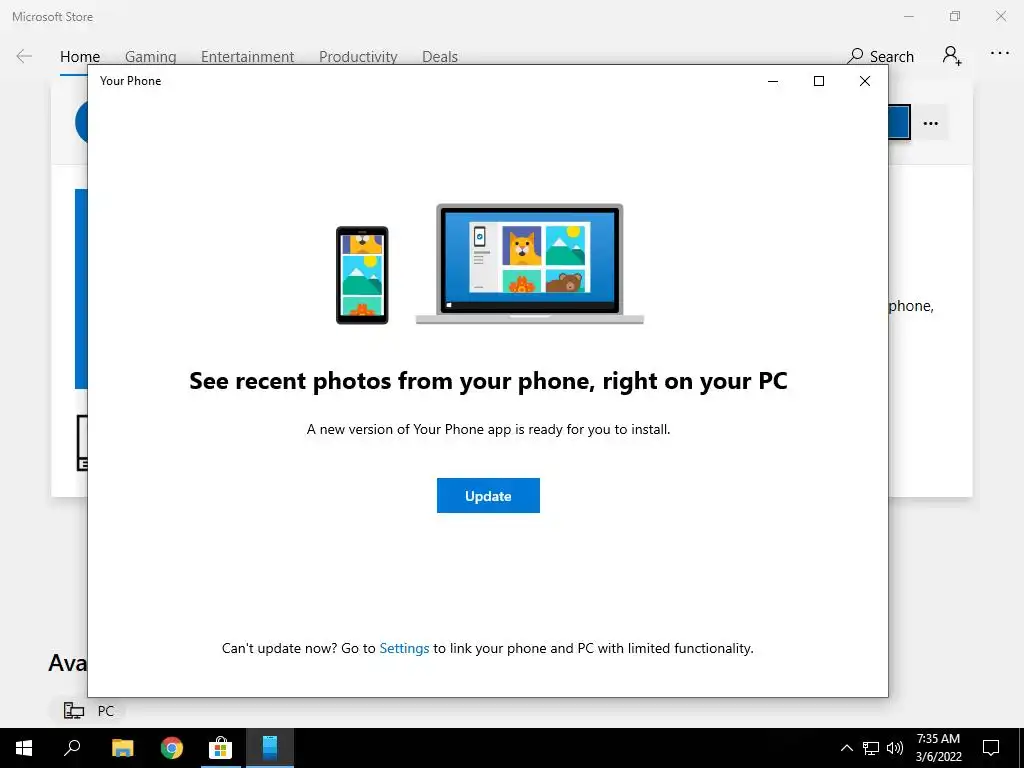The width and height of the screenshot is (1024, 768).
Task: Click the 'A new version' message text
Action: [488, 430]
